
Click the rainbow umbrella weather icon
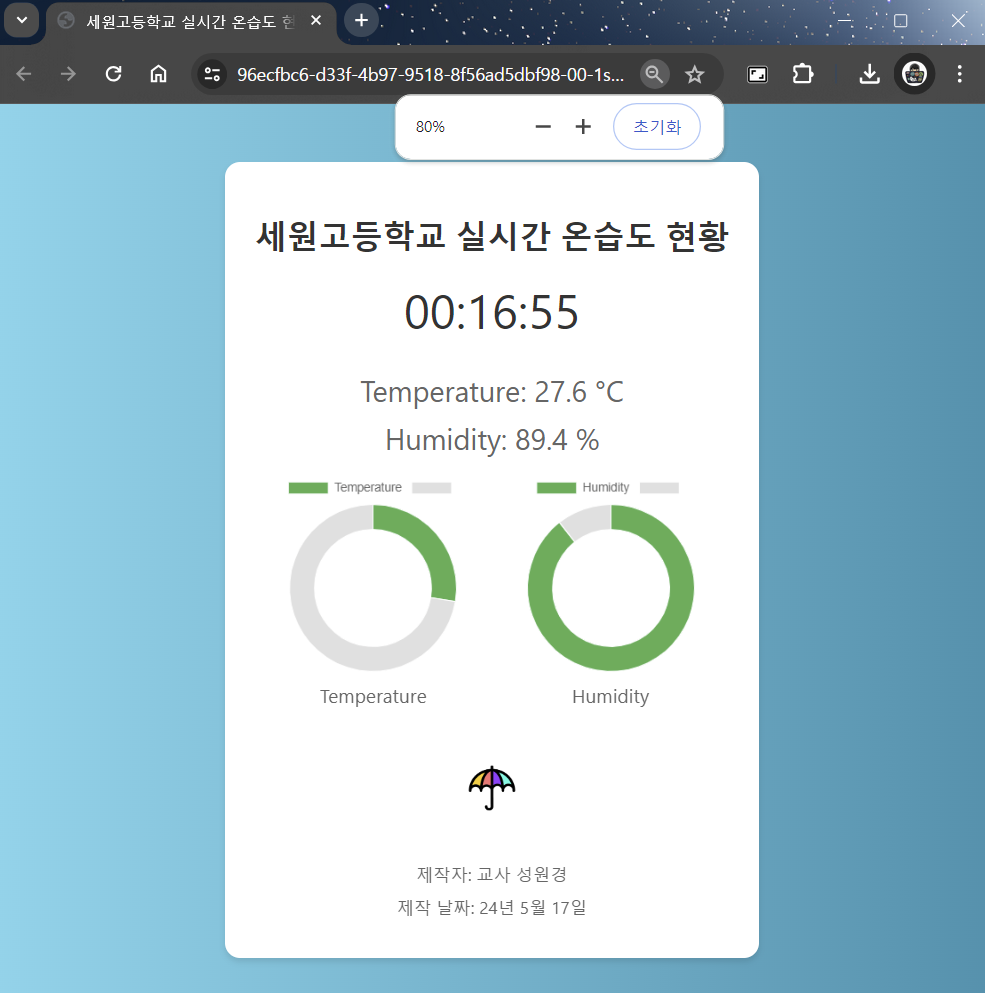tap(492, 788)
